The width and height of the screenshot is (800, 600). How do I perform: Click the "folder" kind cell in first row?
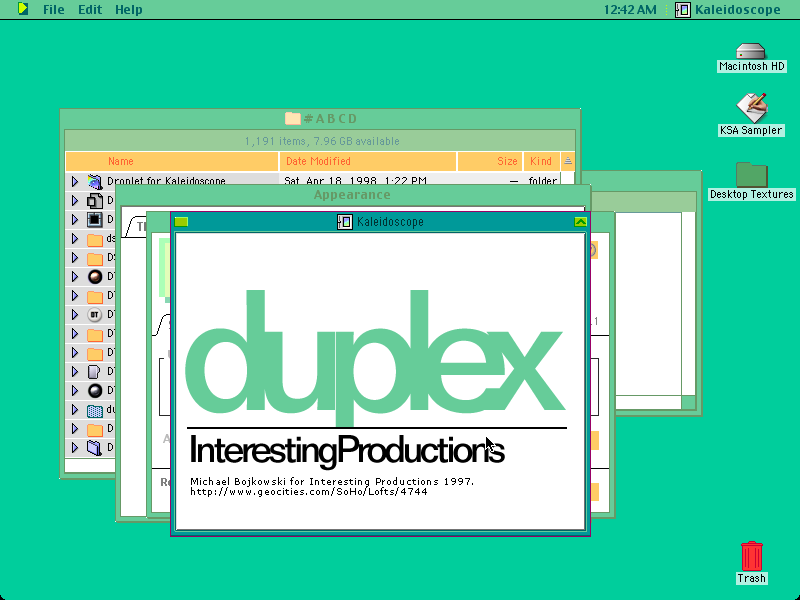[x=542, y=181]
